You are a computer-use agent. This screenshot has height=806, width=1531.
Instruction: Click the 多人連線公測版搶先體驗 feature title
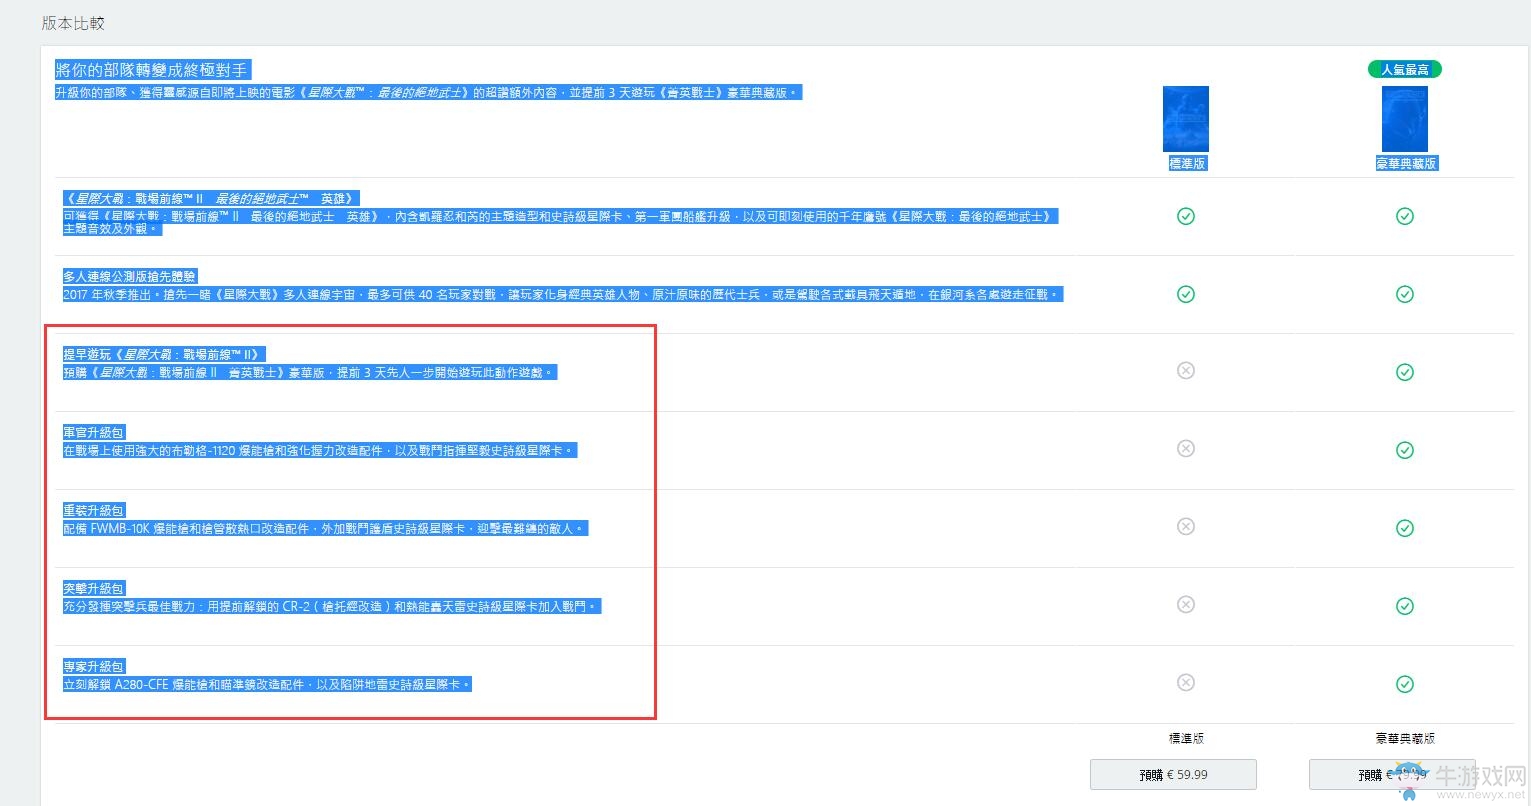[130, 276]
